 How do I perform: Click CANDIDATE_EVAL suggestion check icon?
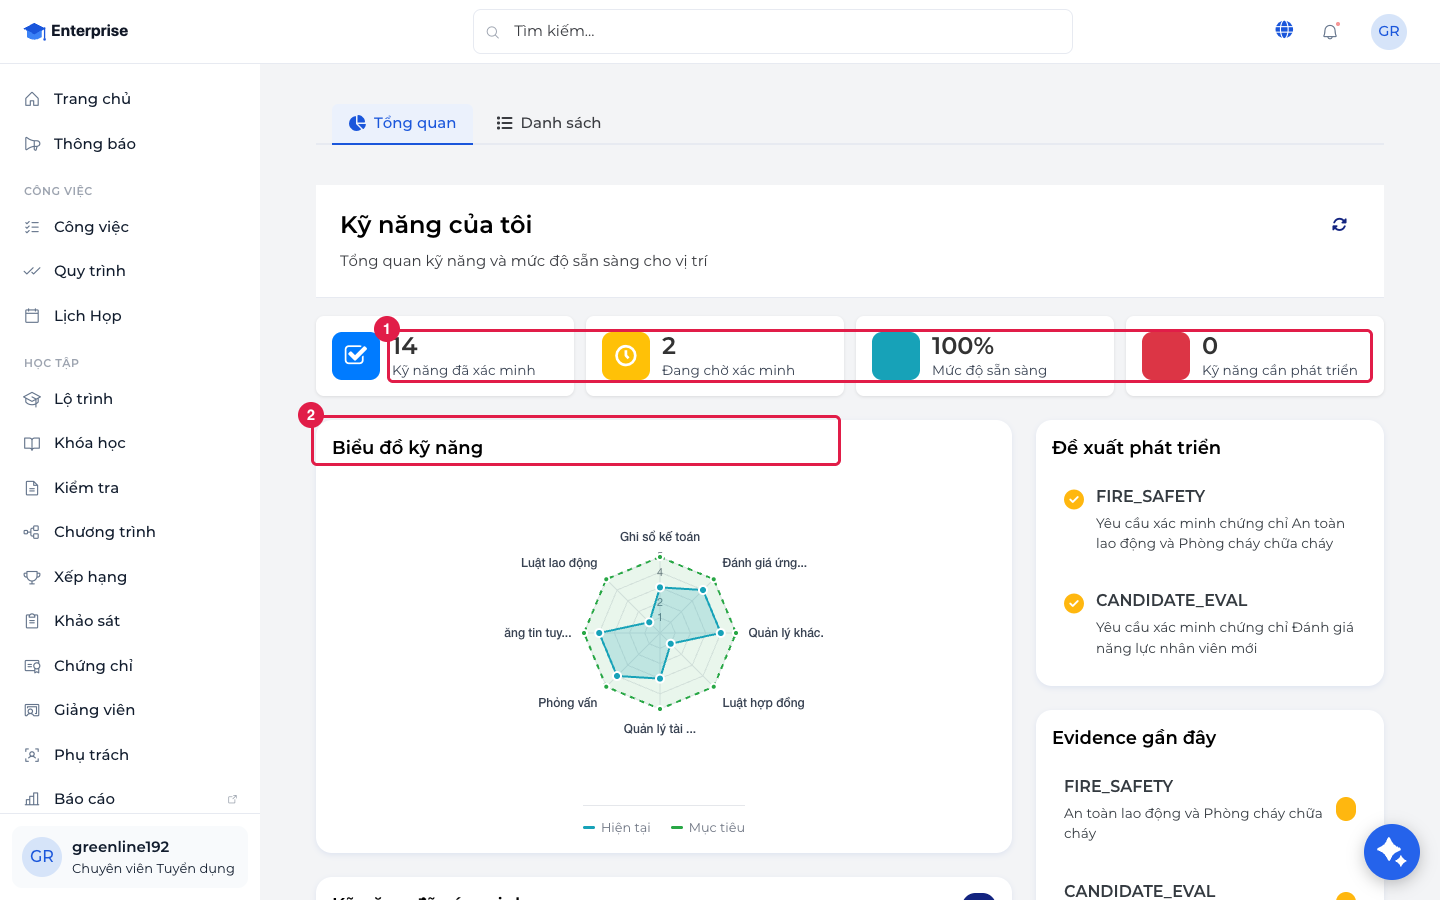[x=1074, y=603]
